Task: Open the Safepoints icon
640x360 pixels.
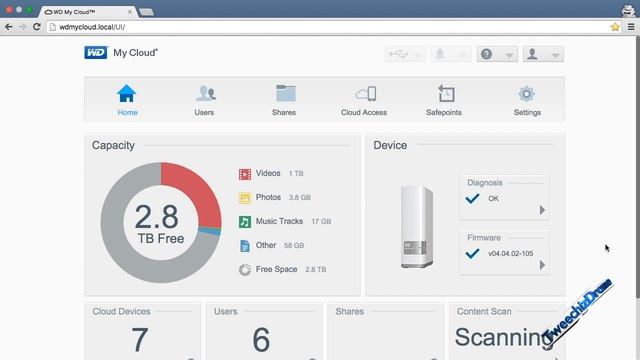Action: (x=446, y=93)
